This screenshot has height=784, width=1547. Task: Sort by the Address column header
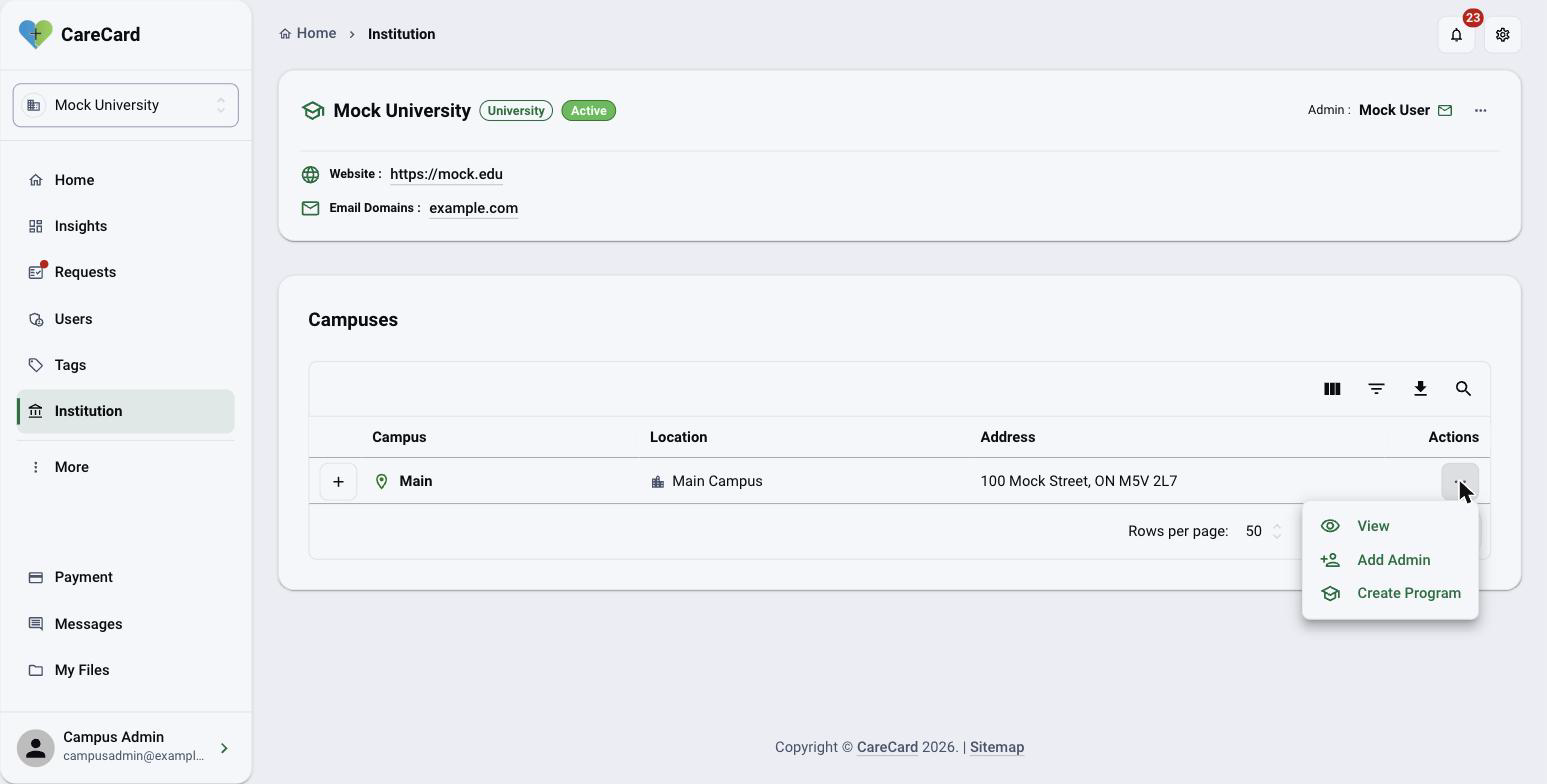pyautogui.click(x=1007, y=437)
